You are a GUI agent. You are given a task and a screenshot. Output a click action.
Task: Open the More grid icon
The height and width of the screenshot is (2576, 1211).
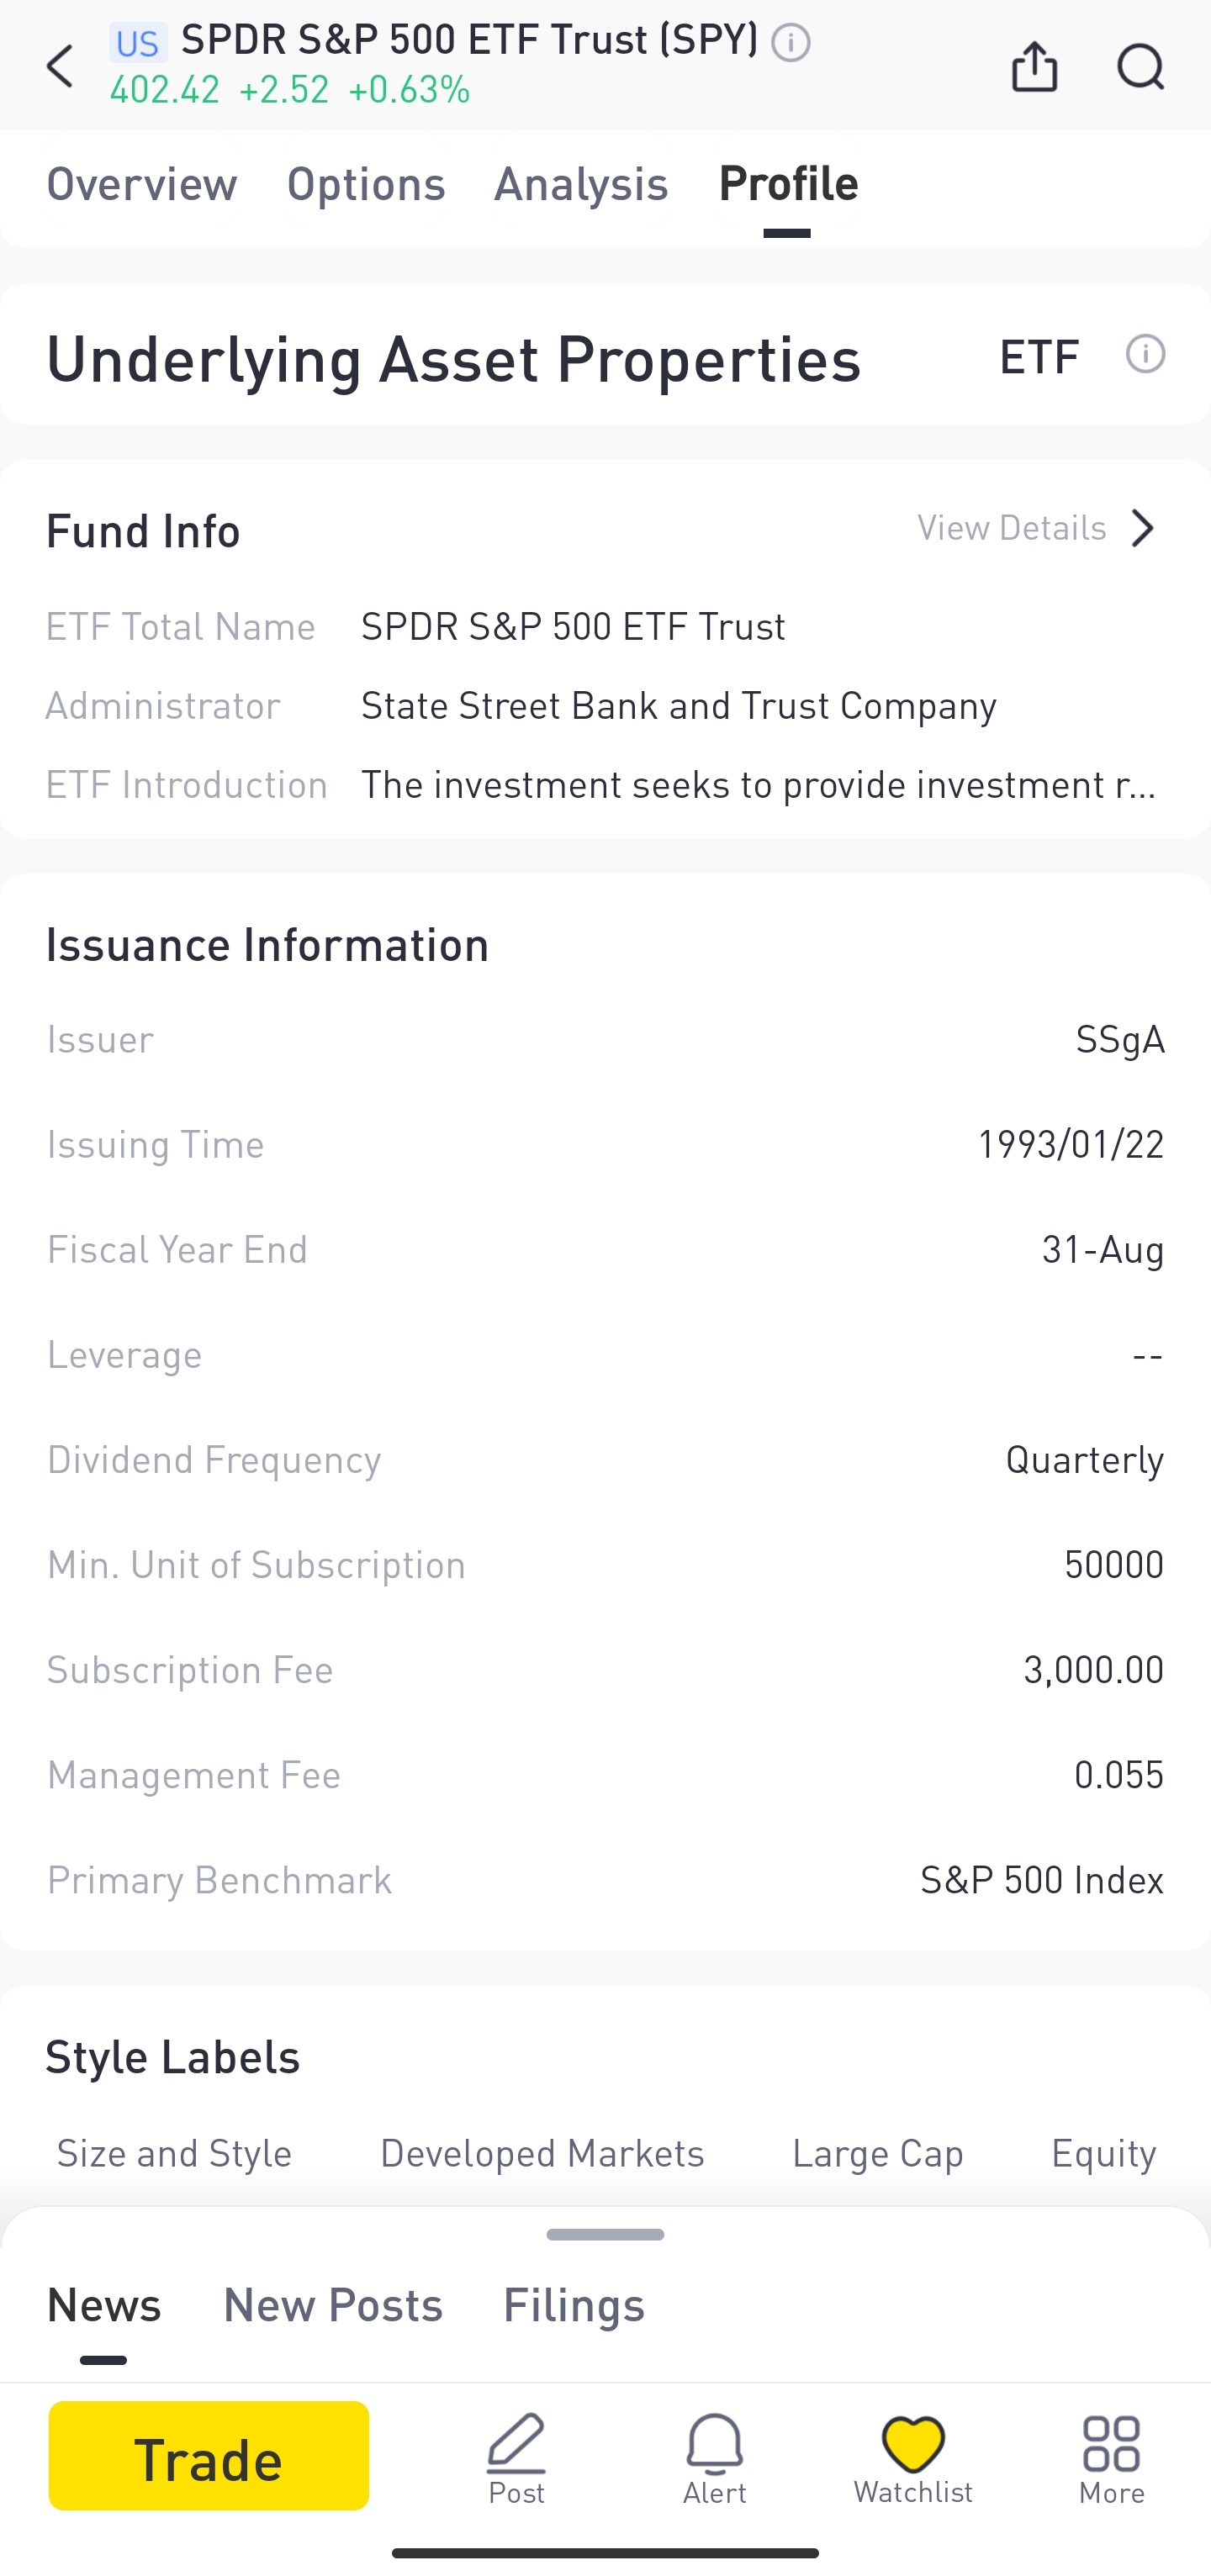(1111, 2457)
